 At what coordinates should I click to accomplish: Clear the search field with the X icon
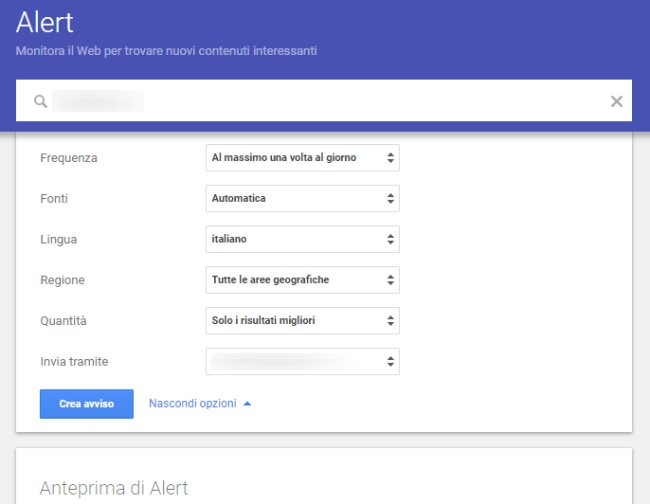pyautogui.click(x=616, y=101)
